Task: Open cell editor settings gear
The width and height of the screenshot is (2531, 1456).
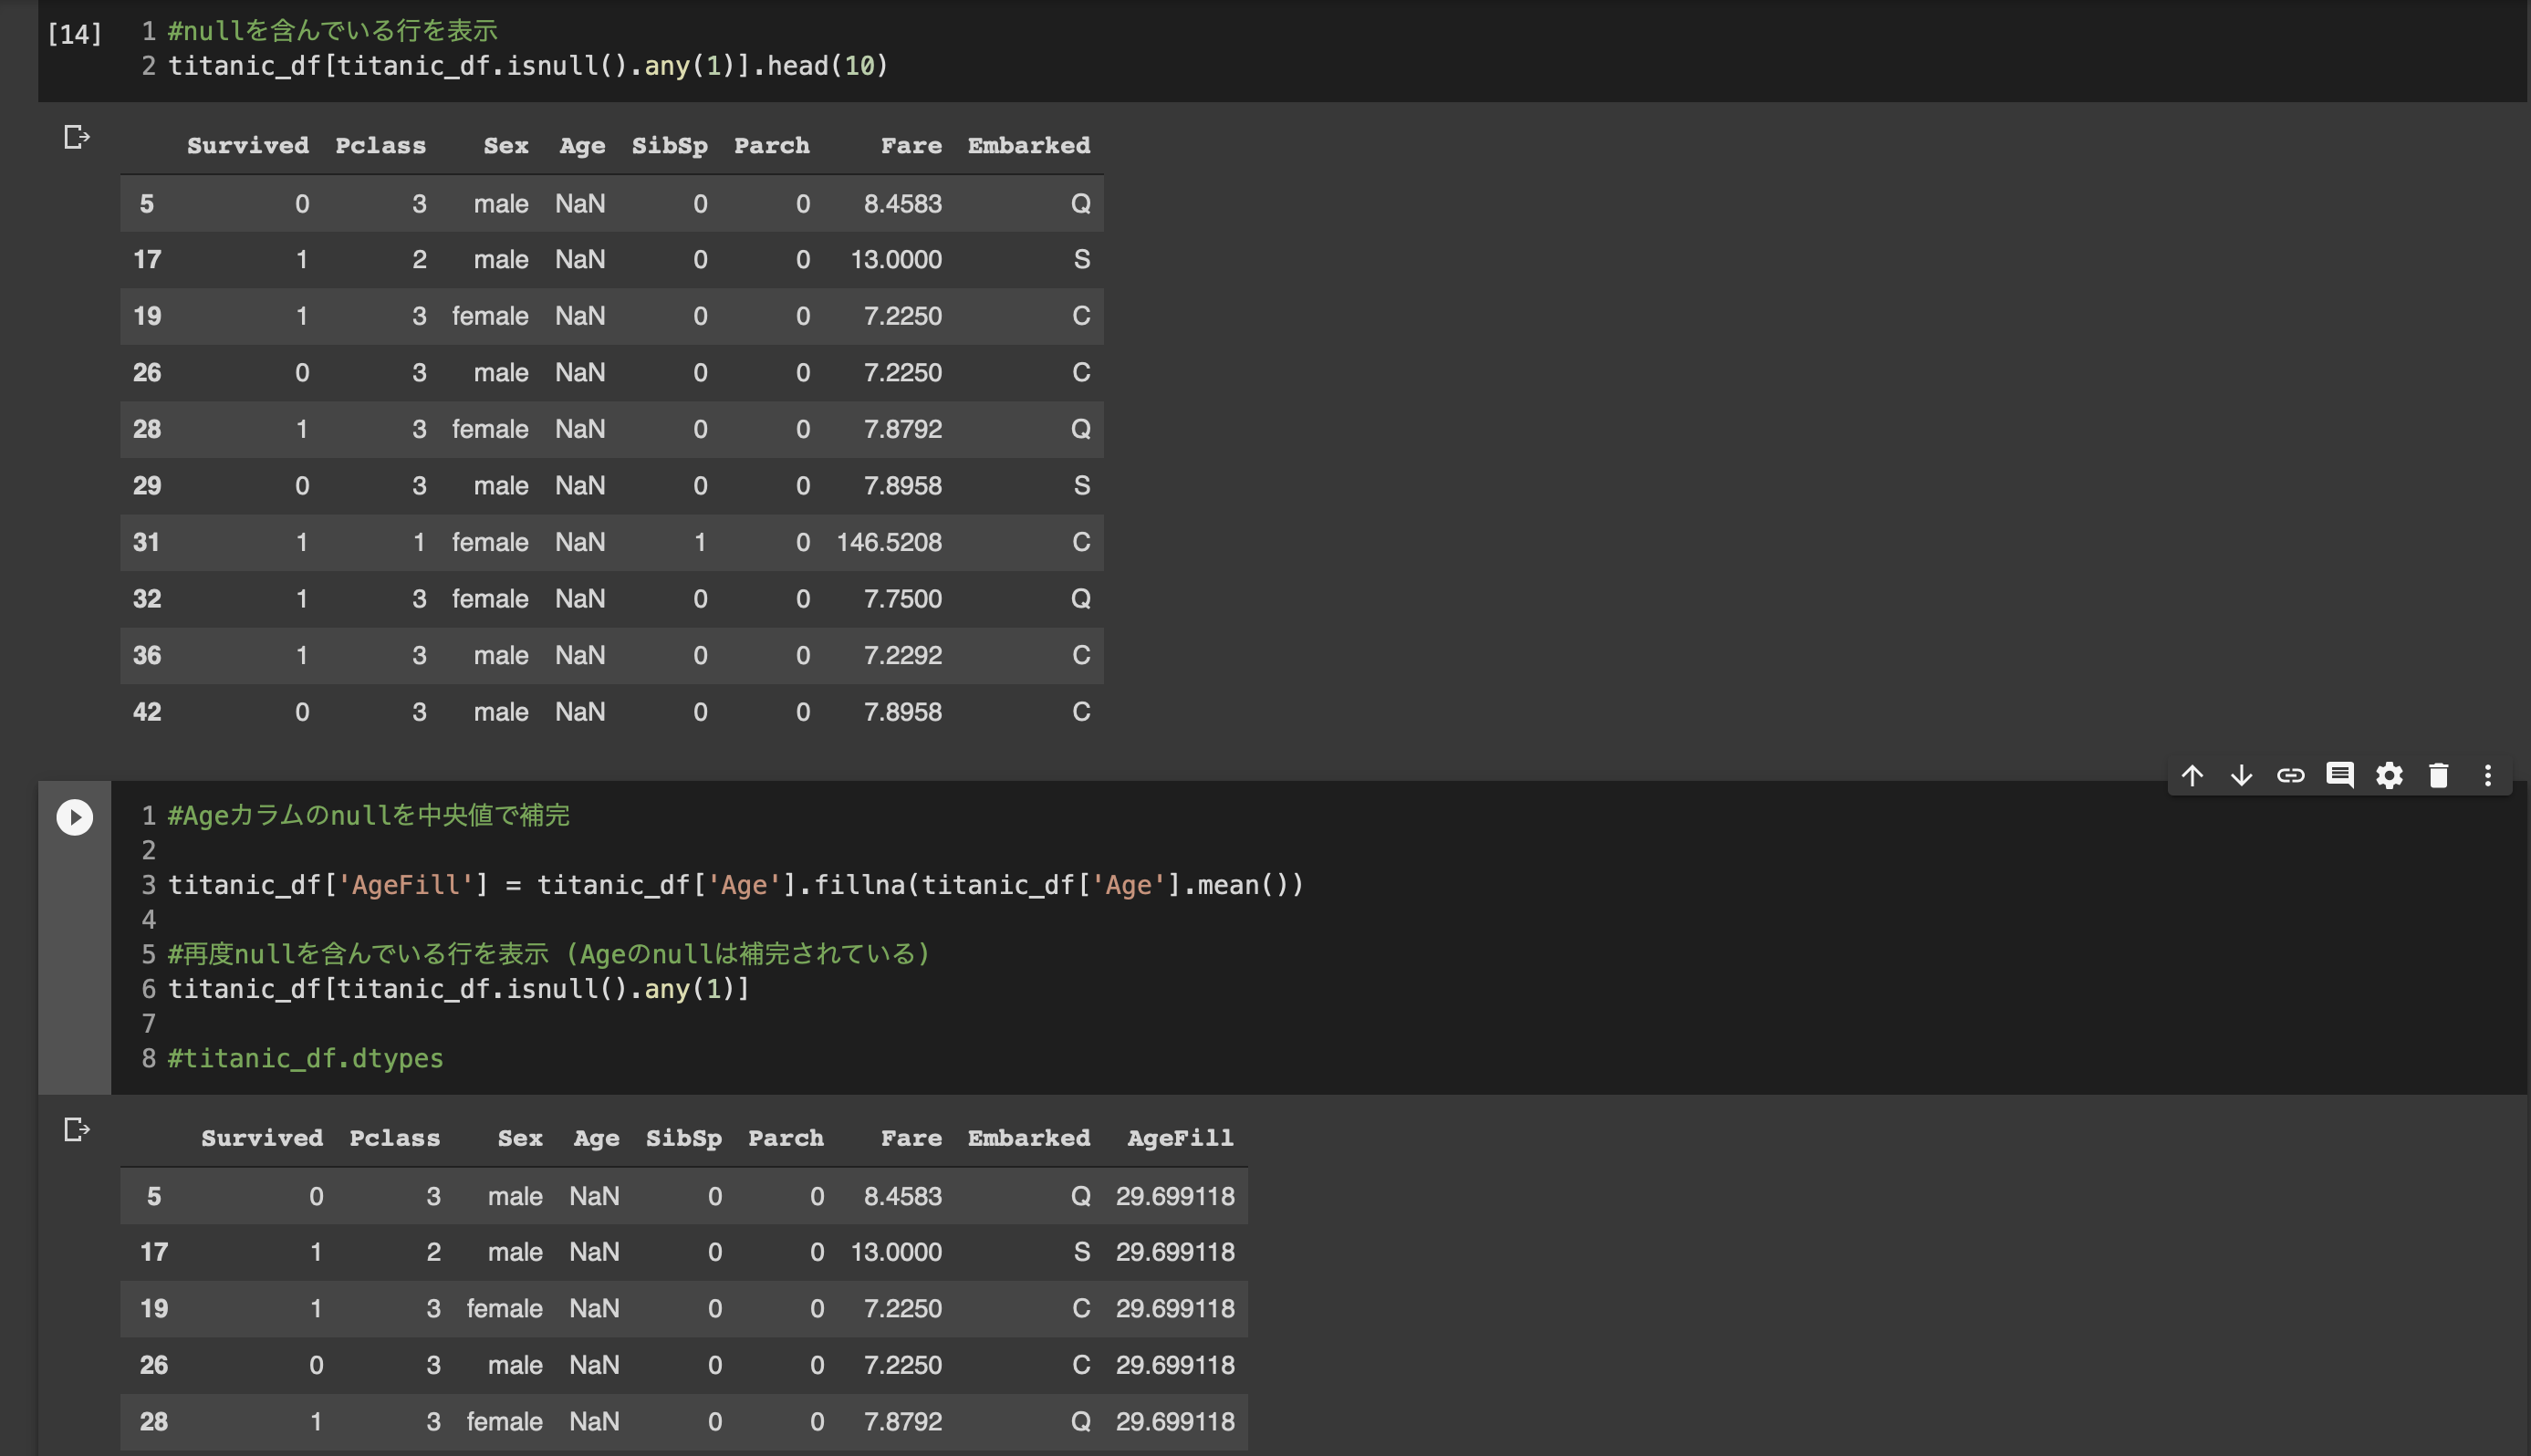Action: (x=2389, y=775)
